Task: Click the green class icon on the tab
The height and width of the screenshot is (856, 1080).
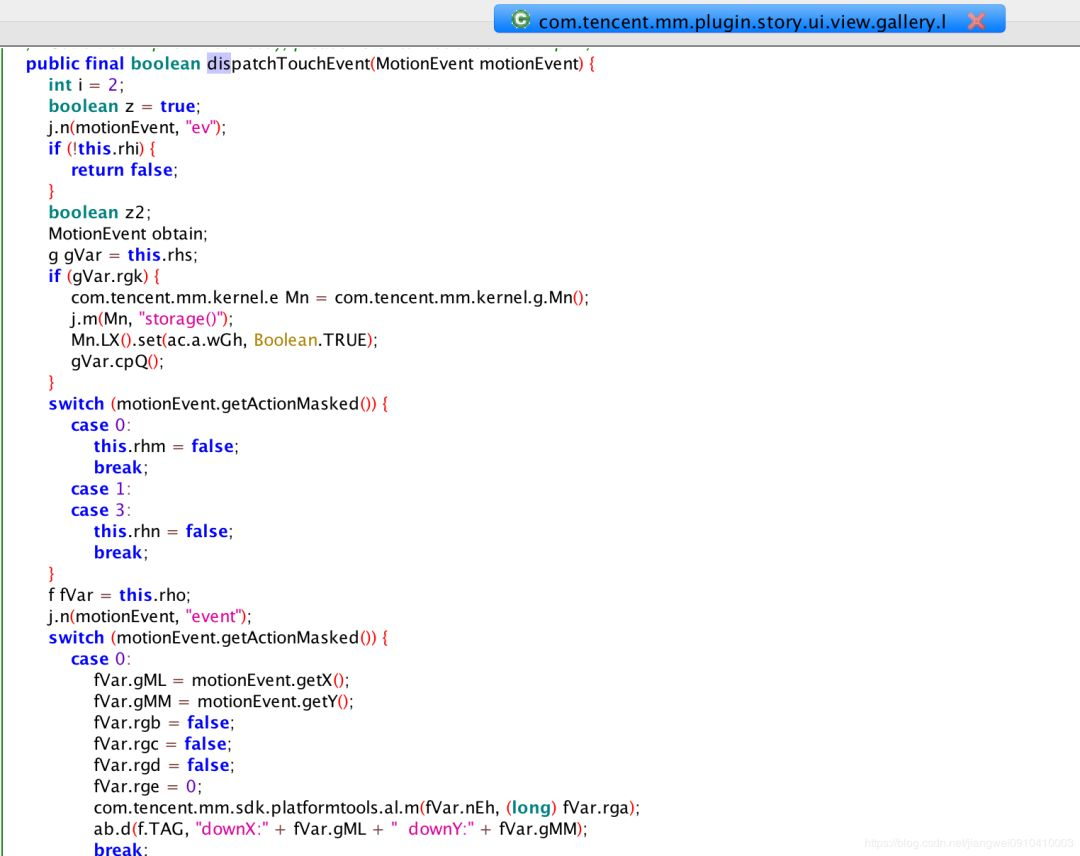Action: click(520, 20)
